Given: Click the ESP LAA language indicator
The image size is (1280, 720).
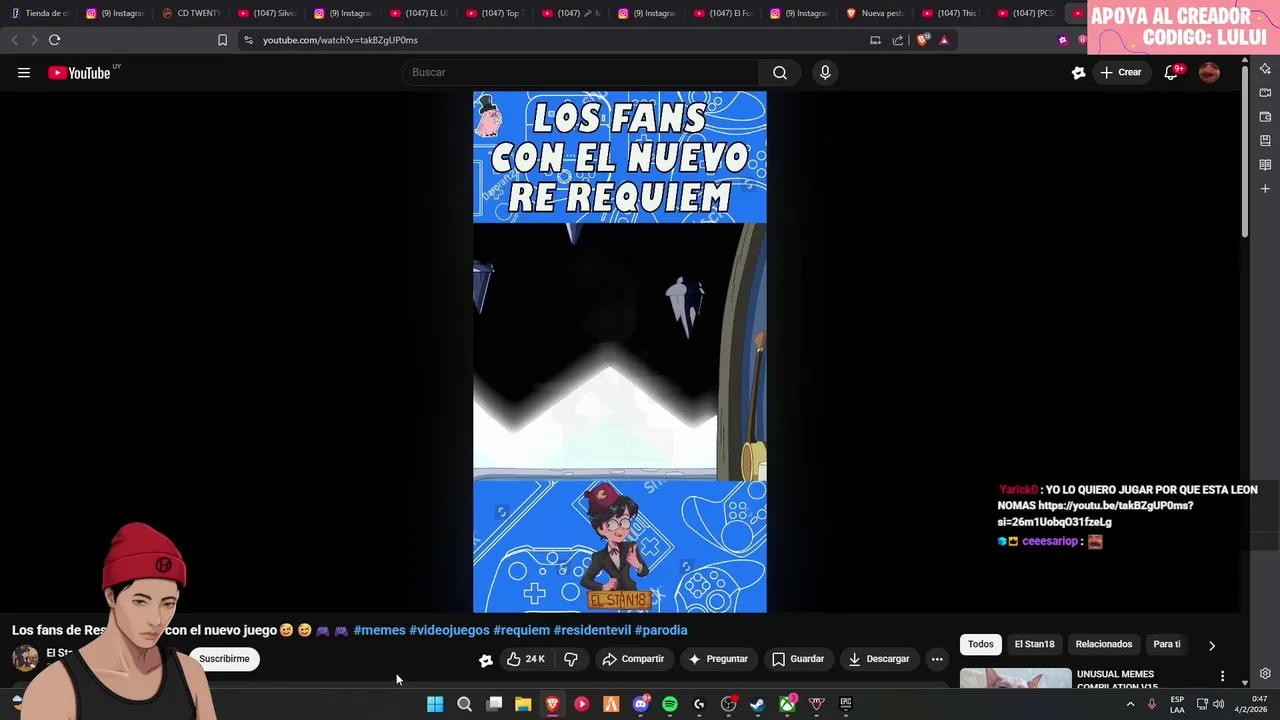Looking at the screenshot, I should tap(1177, 704).
